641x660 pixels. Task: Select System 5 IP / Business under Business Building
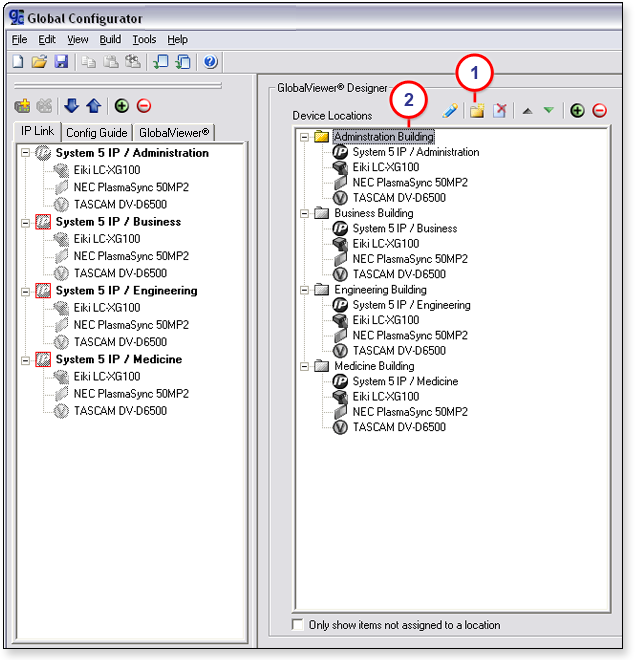(402, 228)
